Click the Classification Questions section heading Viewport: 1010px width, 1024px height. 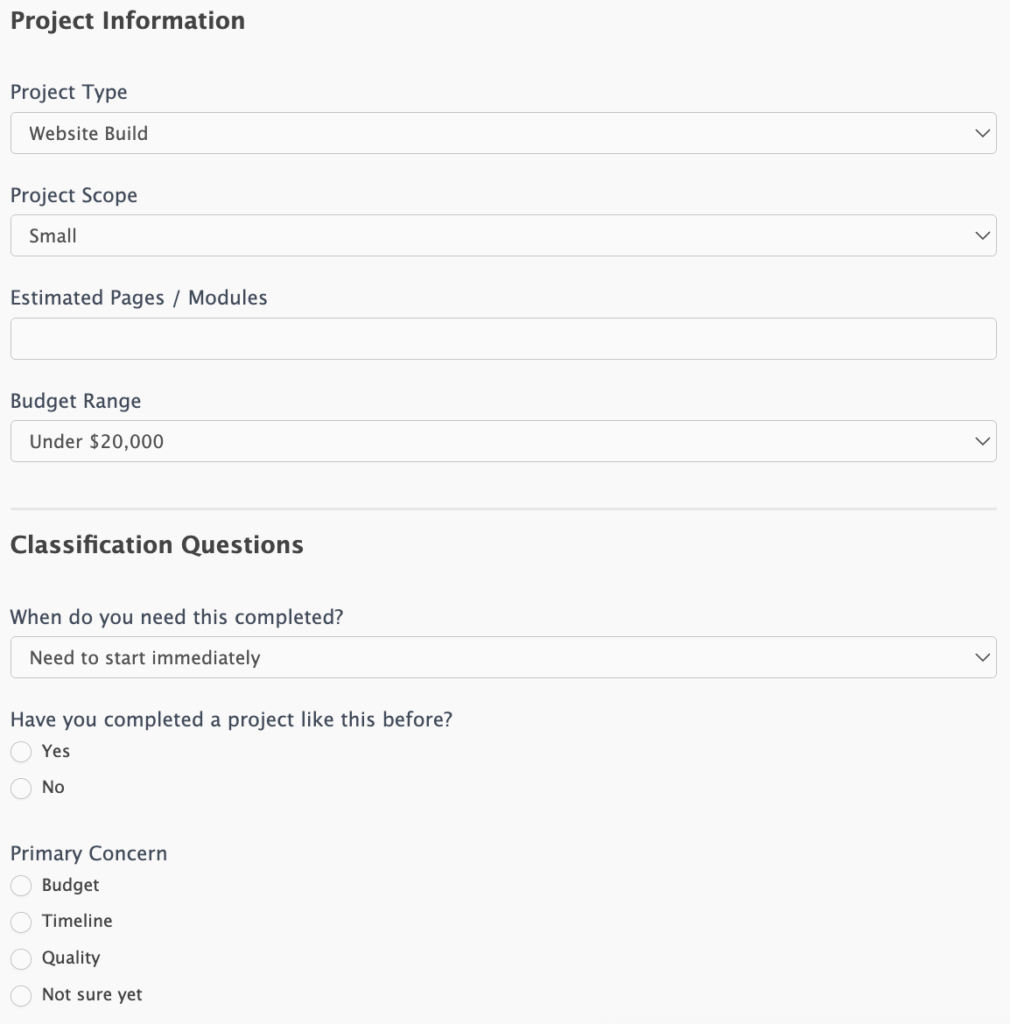click(157, 544)
